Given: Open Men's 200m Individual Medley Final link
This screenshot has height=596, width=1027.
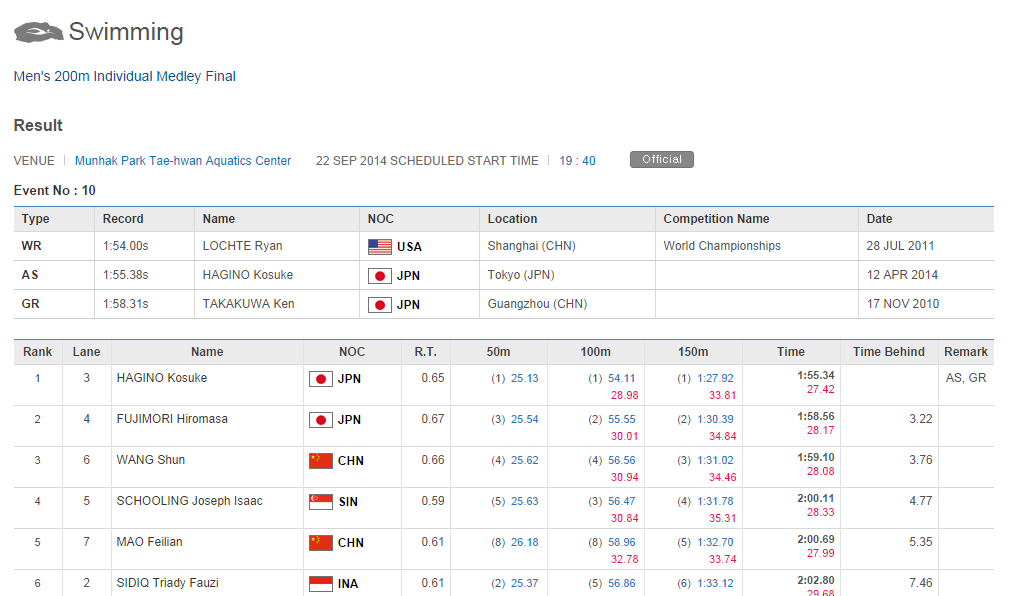Looking at the screenshot, I should (125, 76).
